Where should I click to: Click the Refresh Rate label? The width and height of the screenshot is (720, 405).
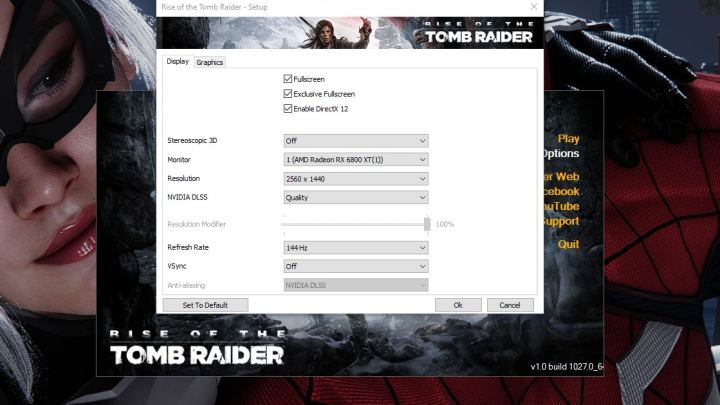(188, 247)
